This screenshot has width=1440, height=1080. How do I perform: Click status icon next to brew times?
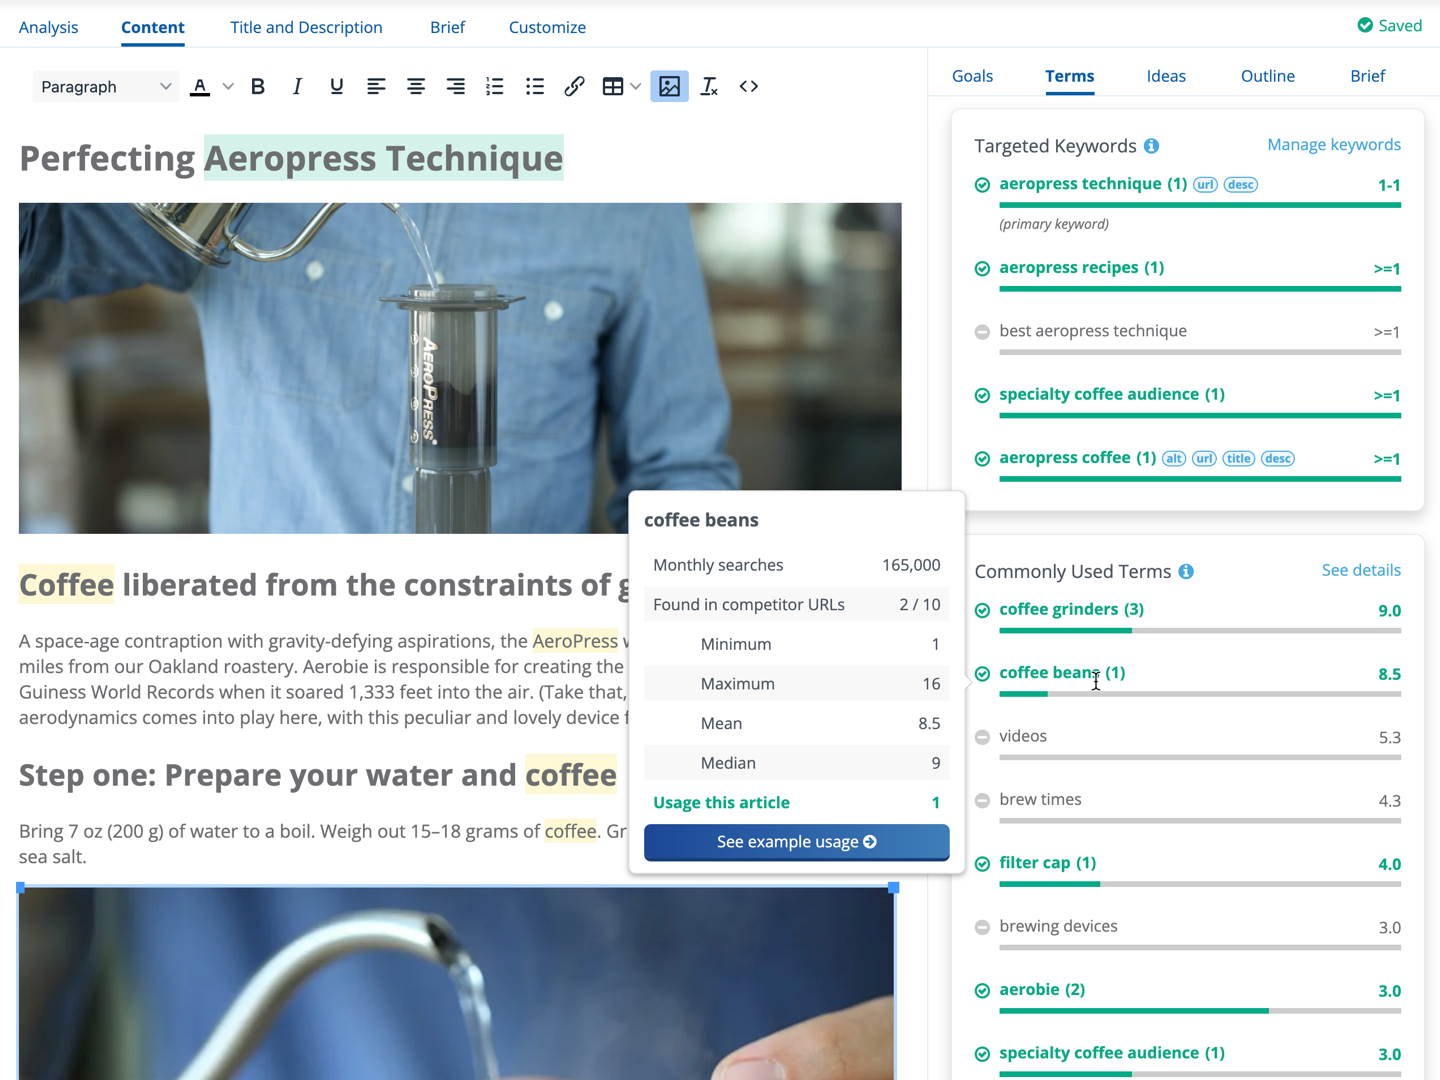point(982,800)
